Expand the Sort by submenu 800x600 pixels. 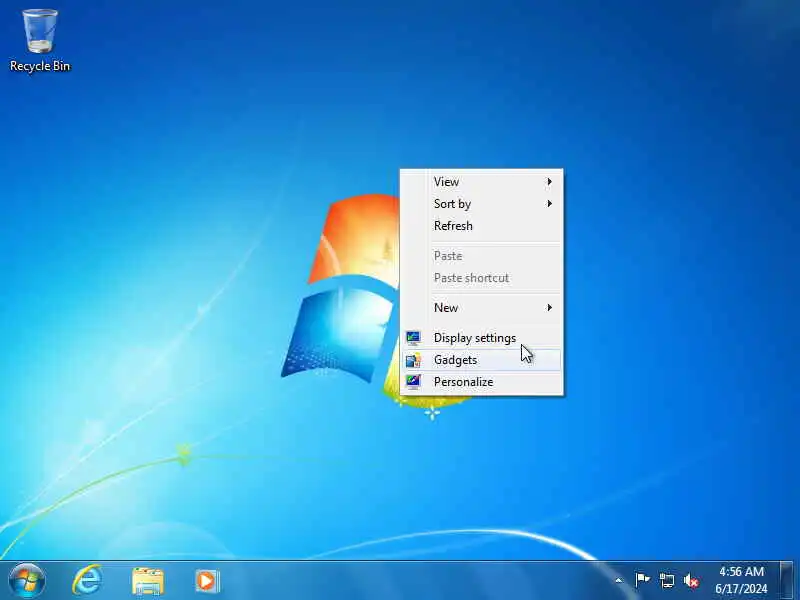[481, 204]
